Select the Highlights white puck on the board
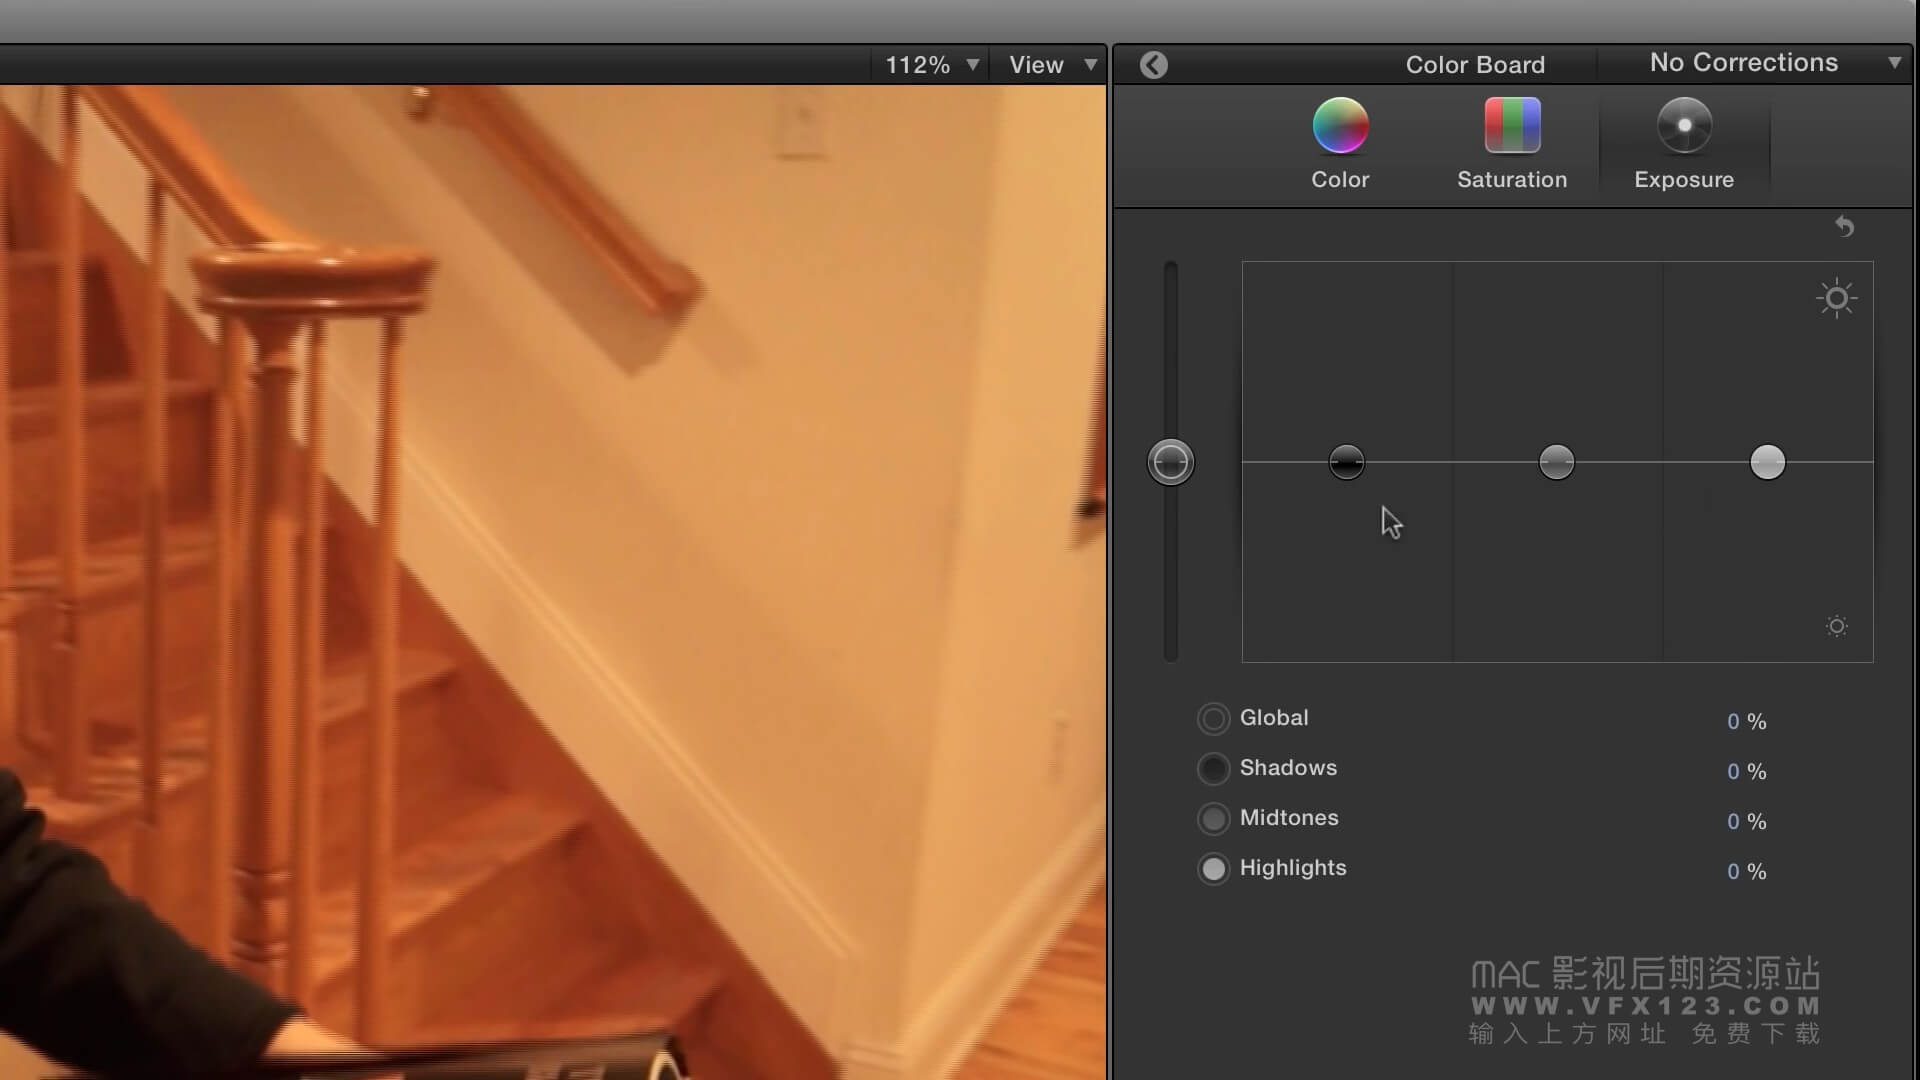The width and height of the screenshot is (1920, 1080). 1767,462
